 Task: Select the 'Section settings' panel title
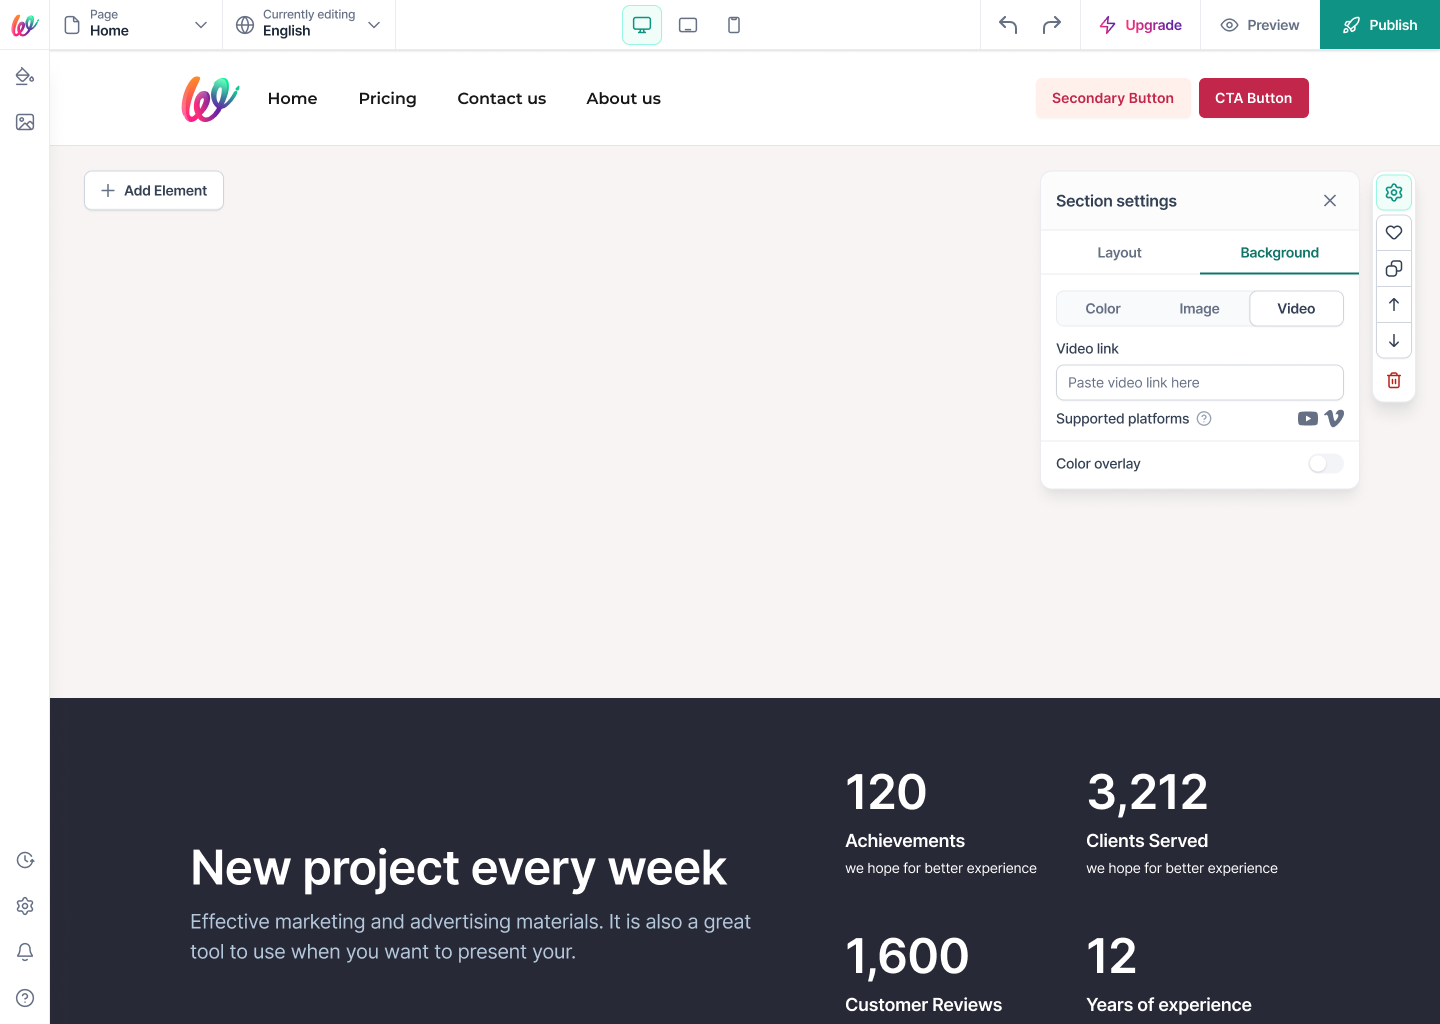1116,201
